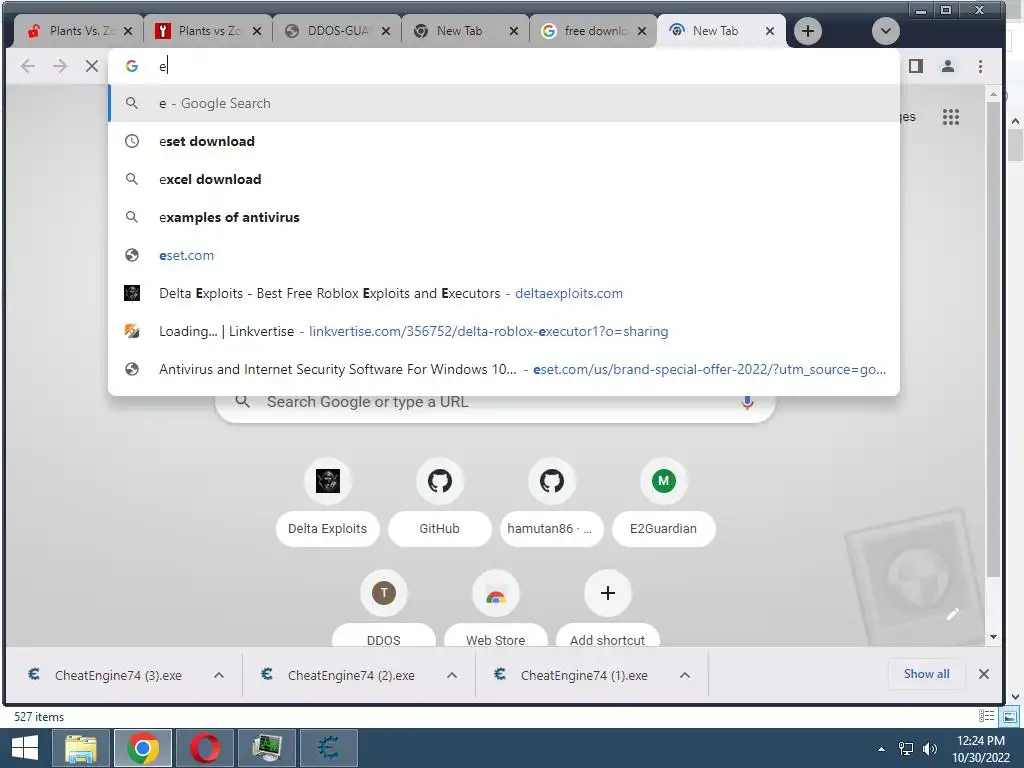This screenshot has width=1024, height=768.
Task: Open the Chrome three-dot menu
Action: [980, 66]
